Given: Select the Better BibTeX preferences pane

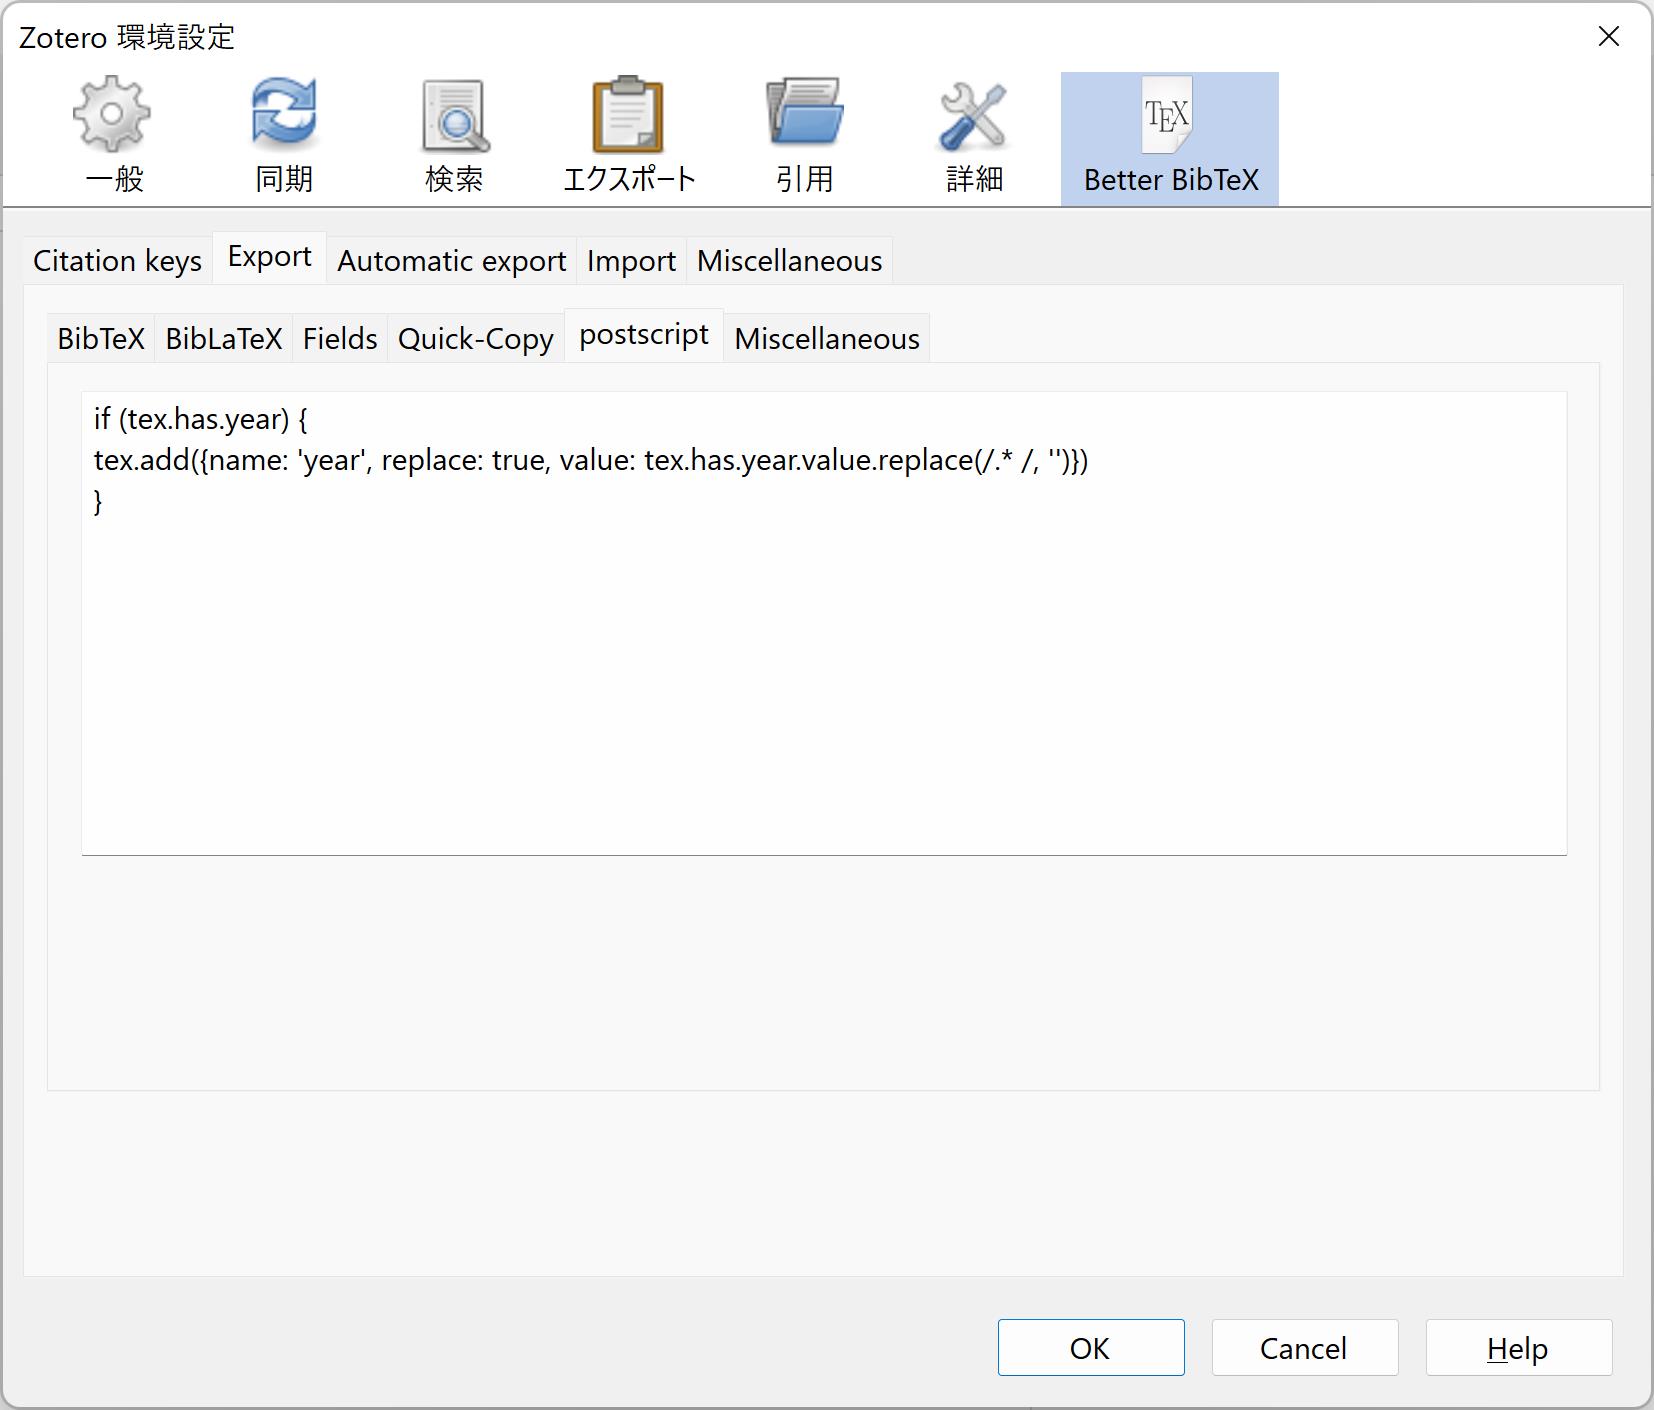Looking at the screenshot, I should pyautogui.click(x=1170, y=138).
